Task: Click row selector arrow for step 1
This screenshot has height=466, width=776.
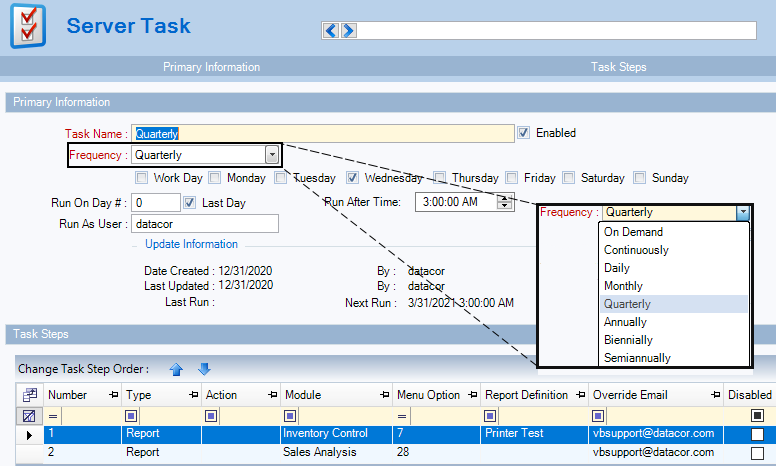Action: [x=29, y=435]
